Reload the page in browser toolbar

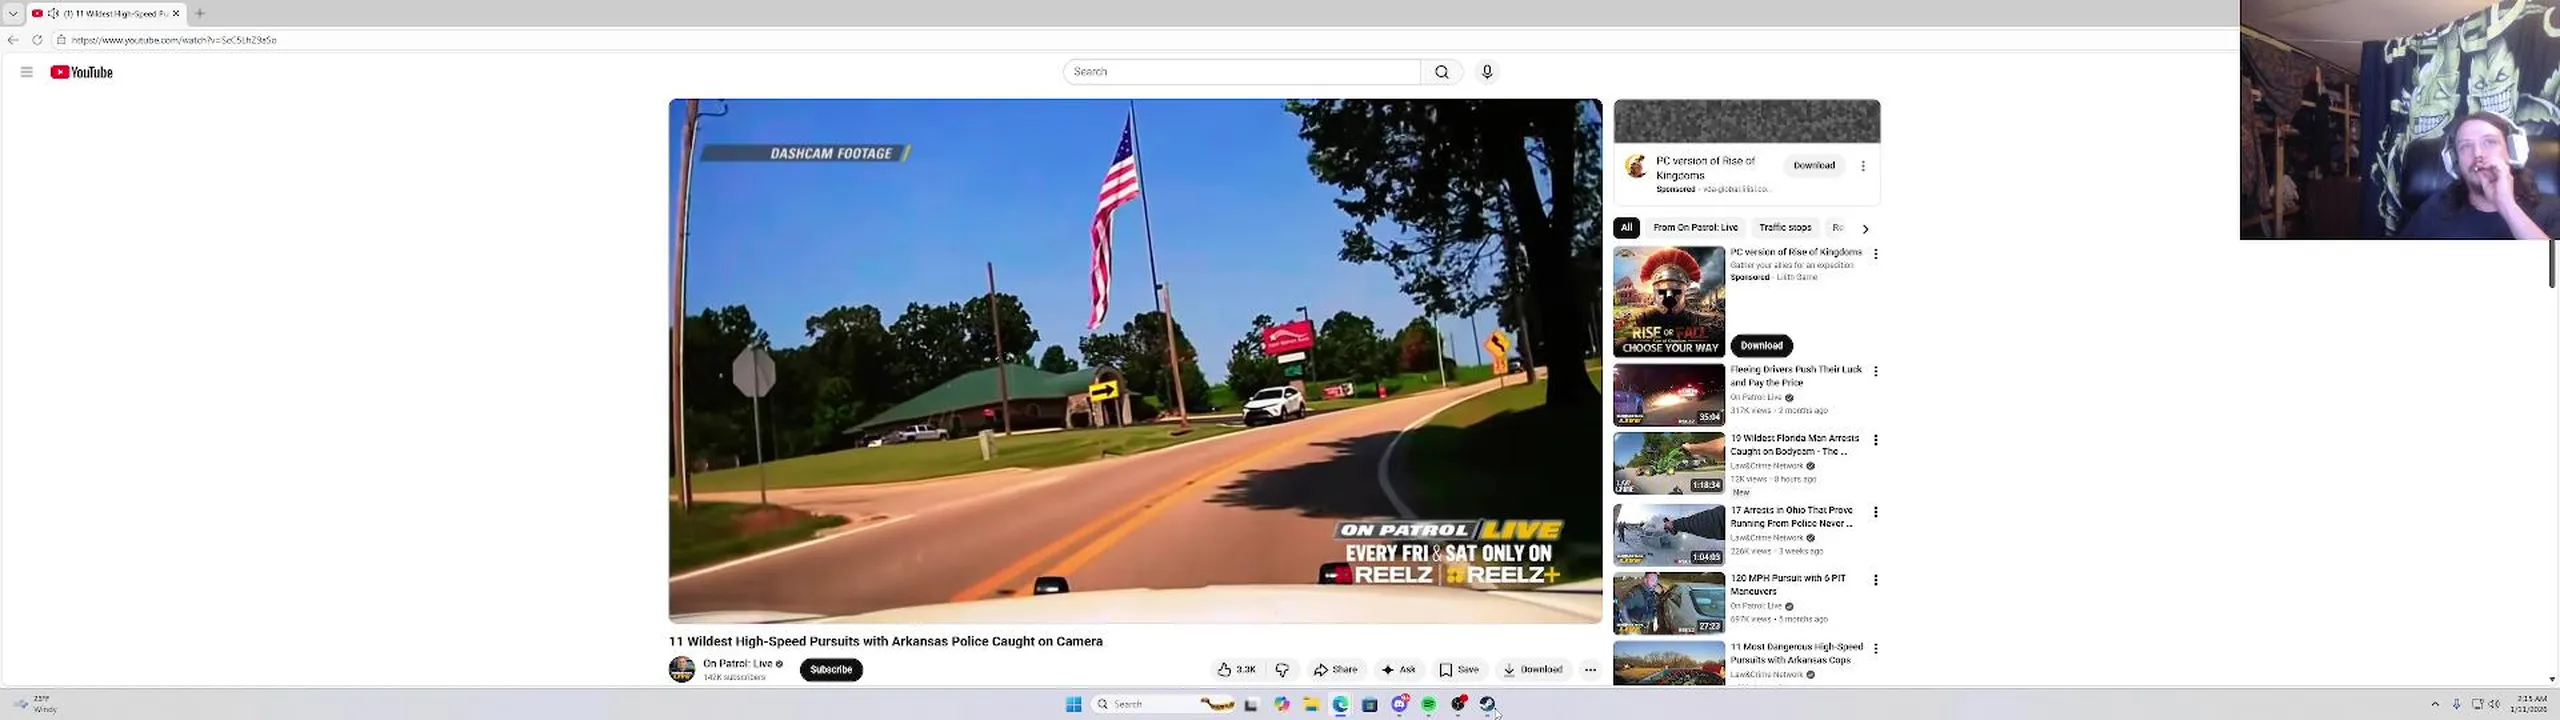point(37,40)
